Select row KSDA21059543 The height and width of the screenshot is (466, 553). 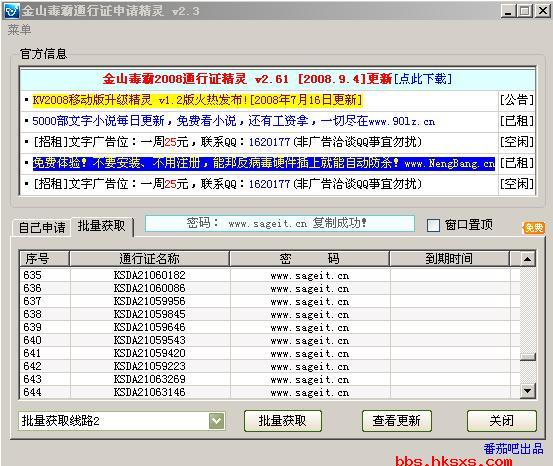(270, 340)
